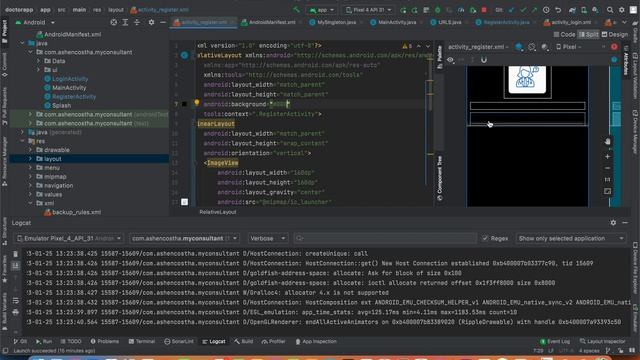Expand the drawable folder

coord(30,150)
